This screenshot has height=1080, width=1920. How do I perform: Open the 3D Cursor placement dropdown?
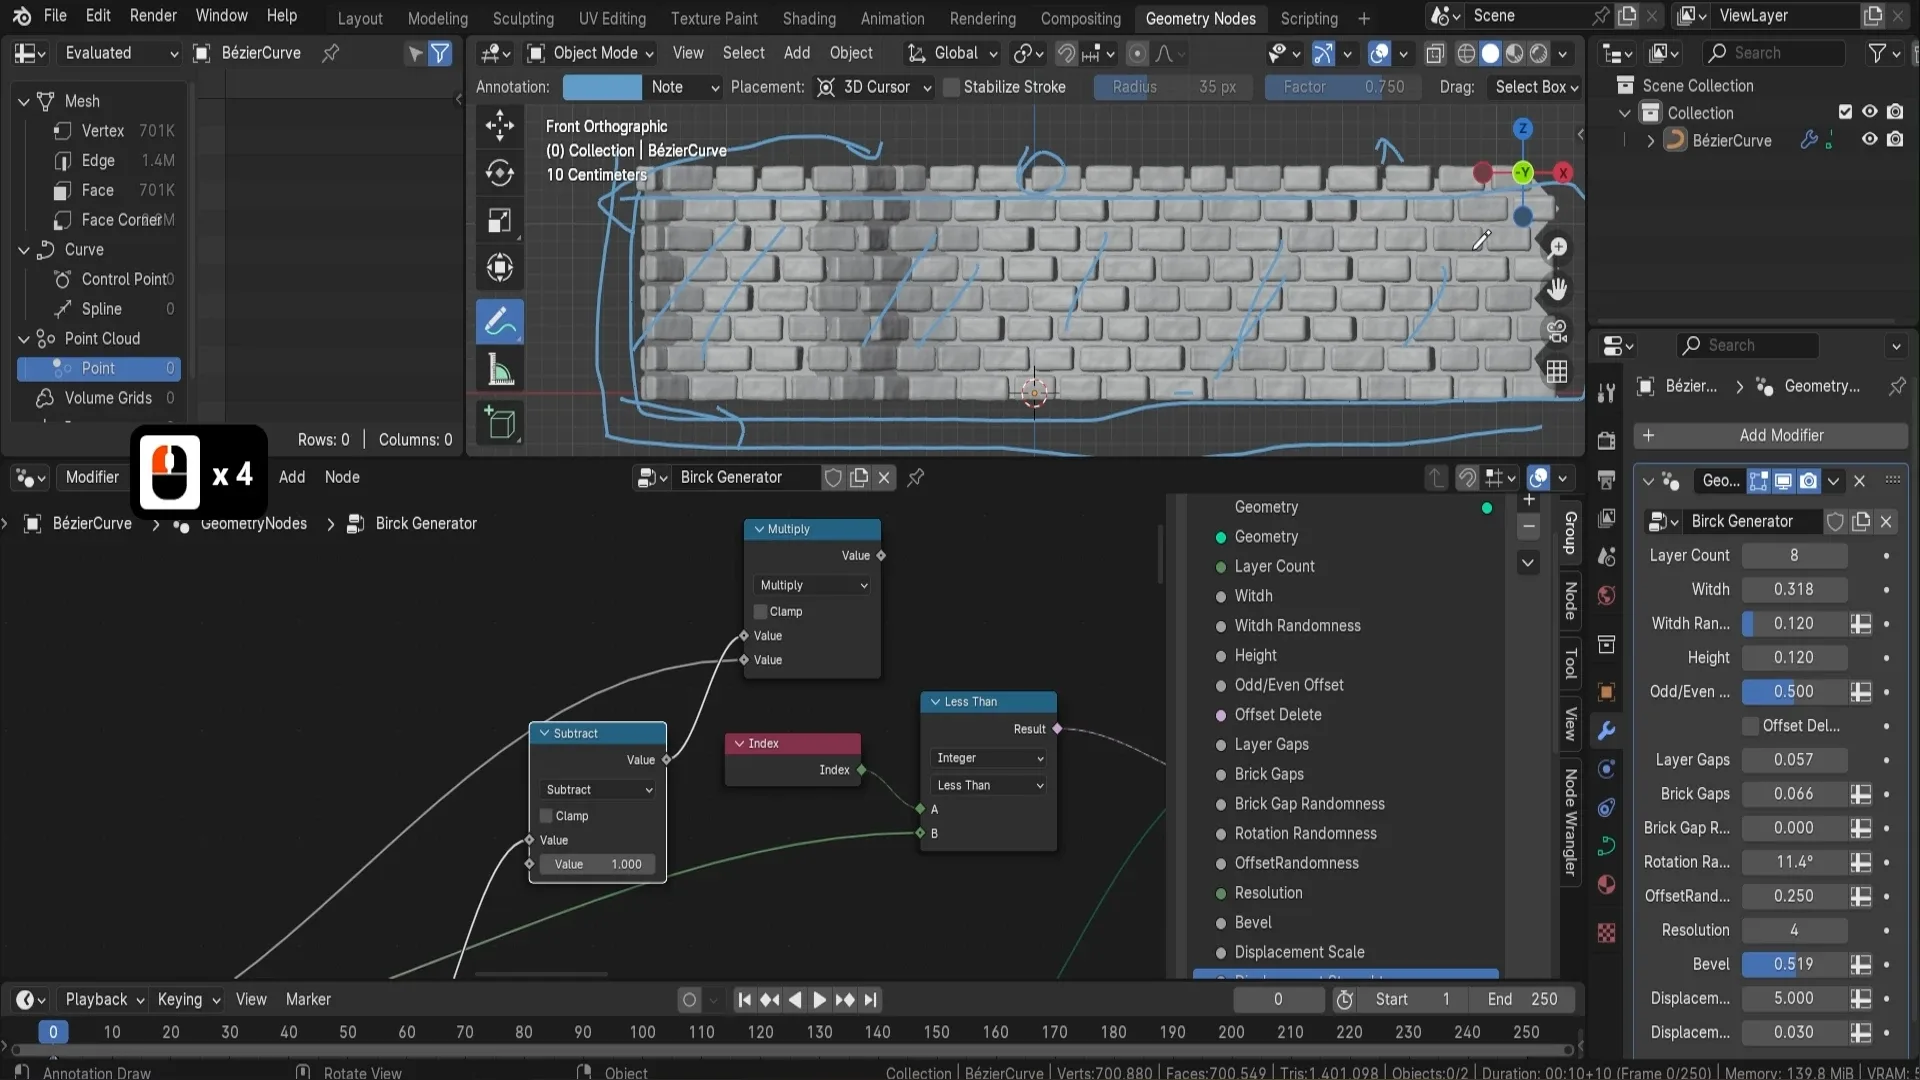tap(875, 87)
